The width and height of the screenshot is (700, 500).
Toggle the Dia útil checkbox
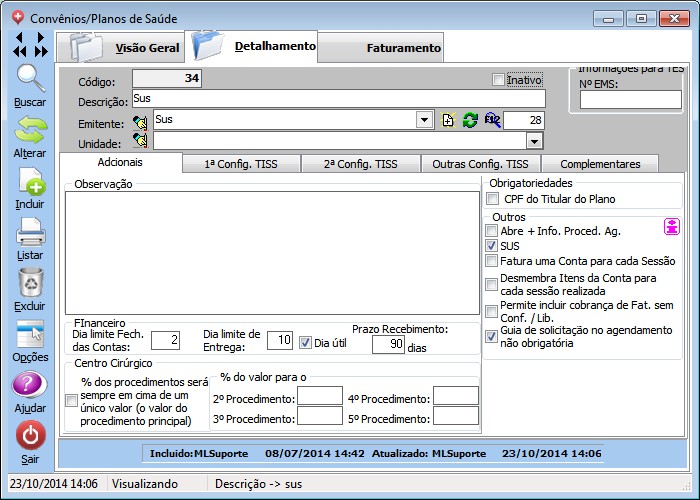pos(306,341)
